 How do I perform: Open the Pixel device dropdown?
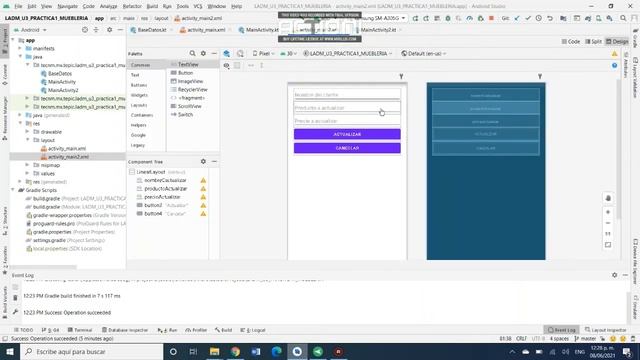pyautogui.click(x=263, y=53)
